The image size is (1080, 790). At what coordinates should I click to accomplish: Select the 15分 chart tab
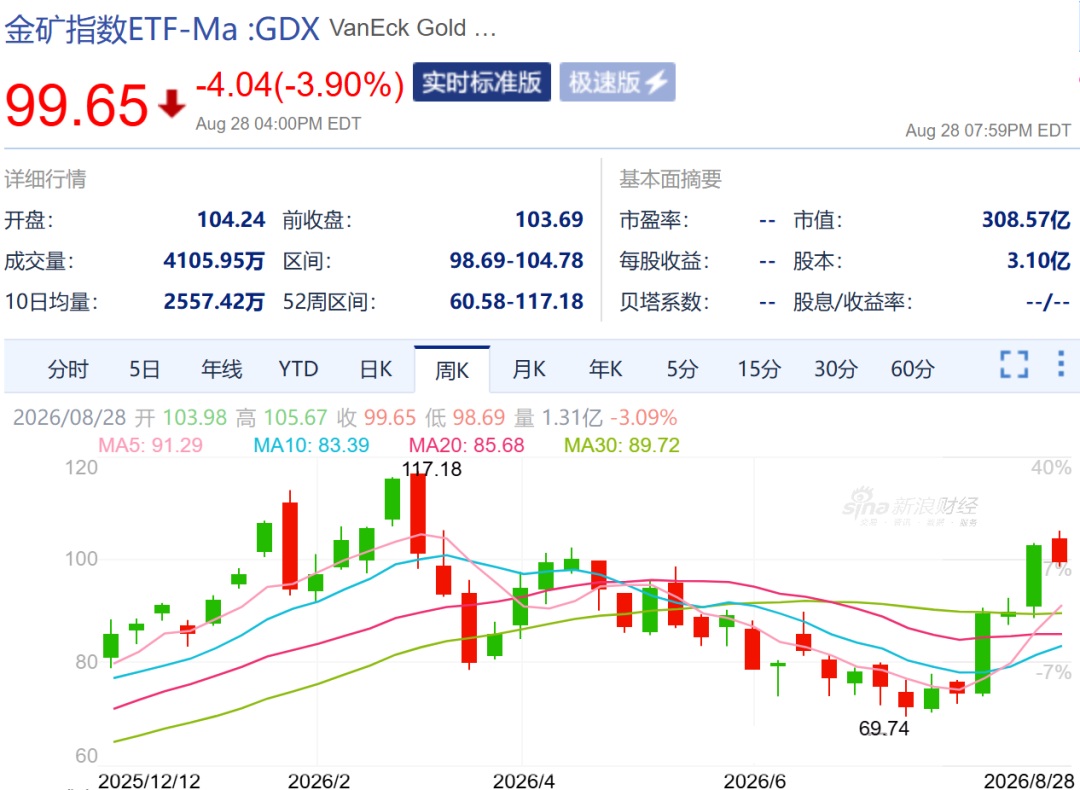[759, 369]
